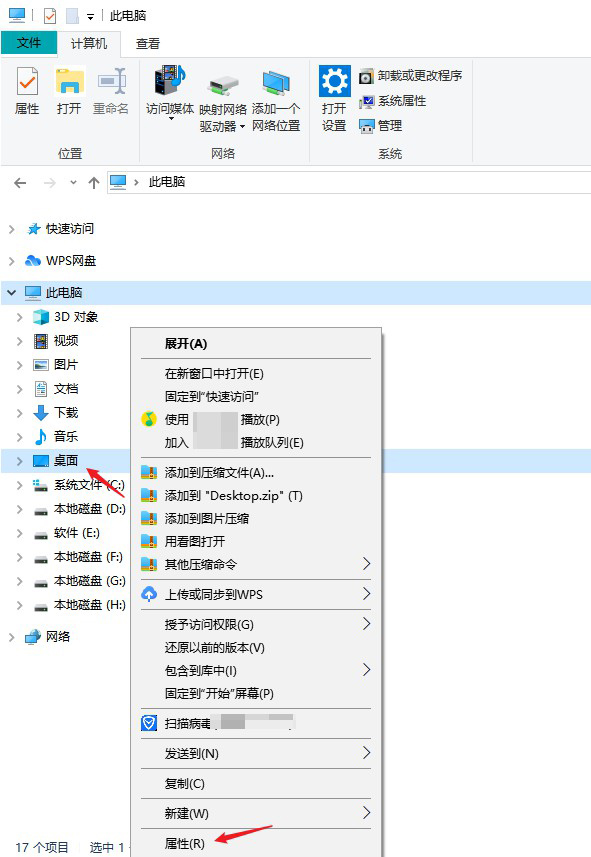Open Include in library (包含到库中) submenu
The width and height of the screenshot is (591, 857).
click(256, 671)
